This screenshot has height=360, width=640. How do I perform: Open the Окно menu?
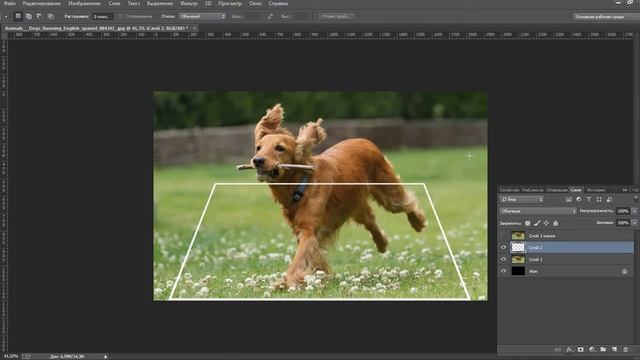pos(255,3)
